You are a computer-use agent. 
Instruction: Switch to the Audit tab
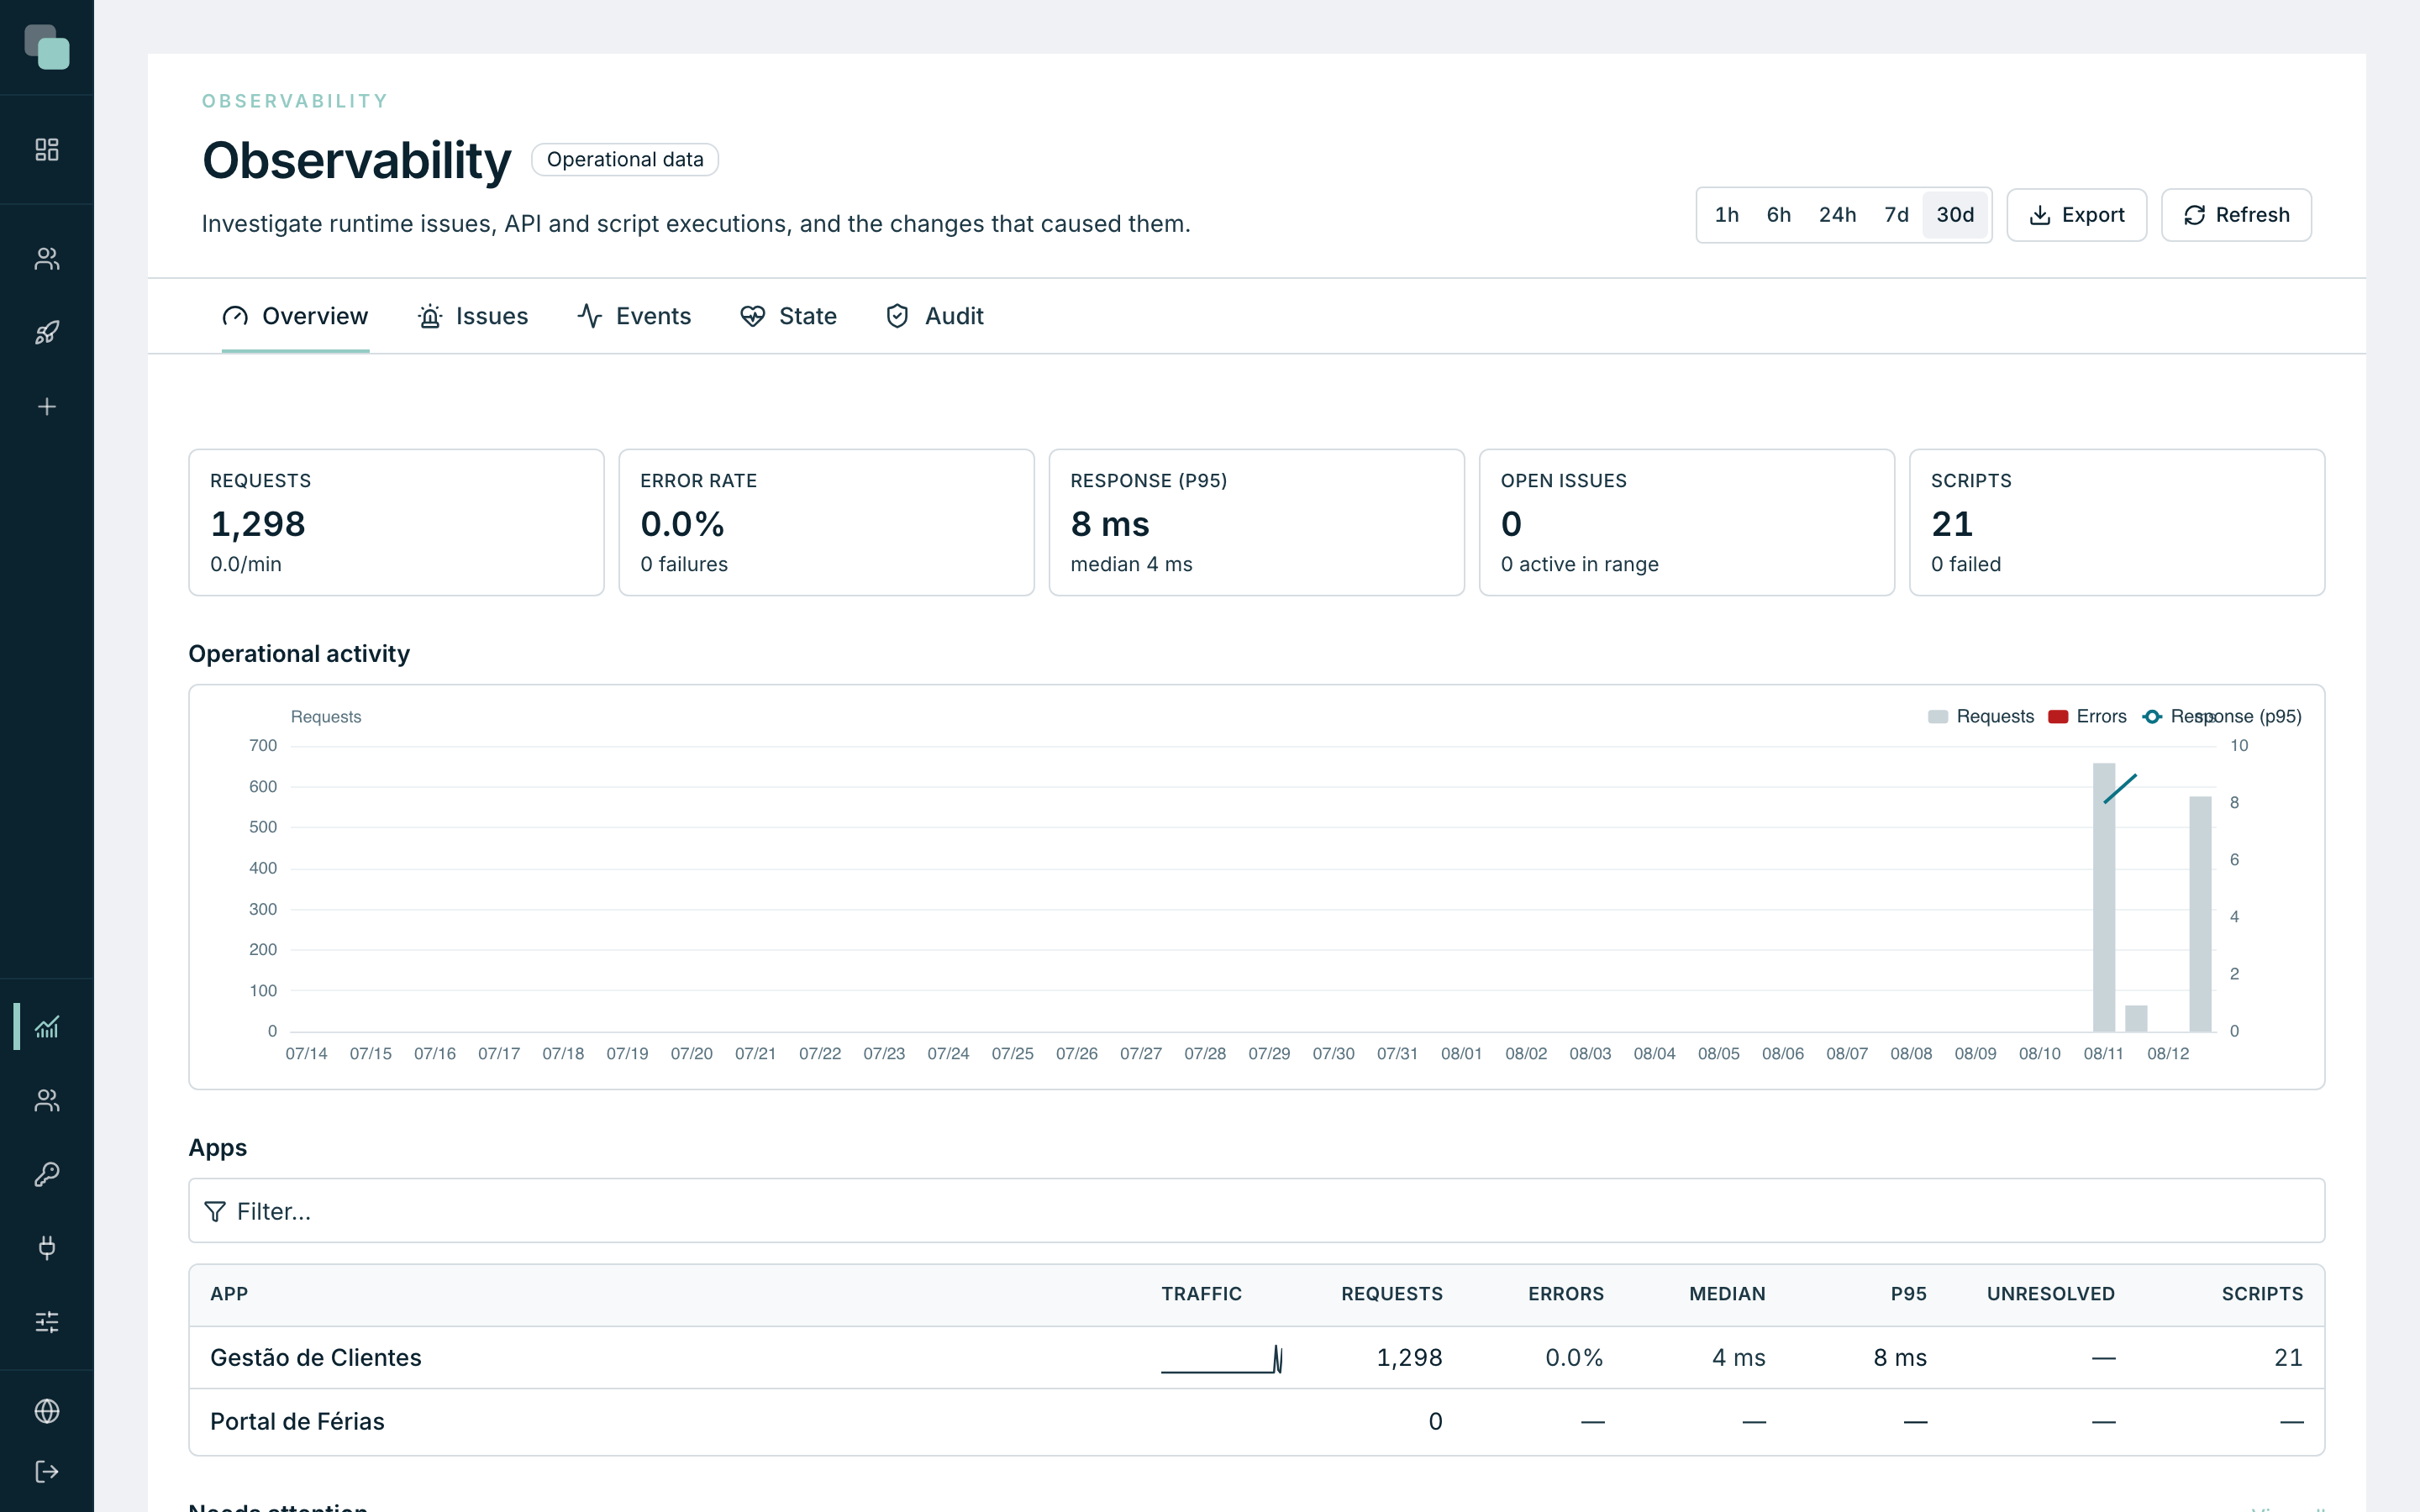tap(934, 316)
